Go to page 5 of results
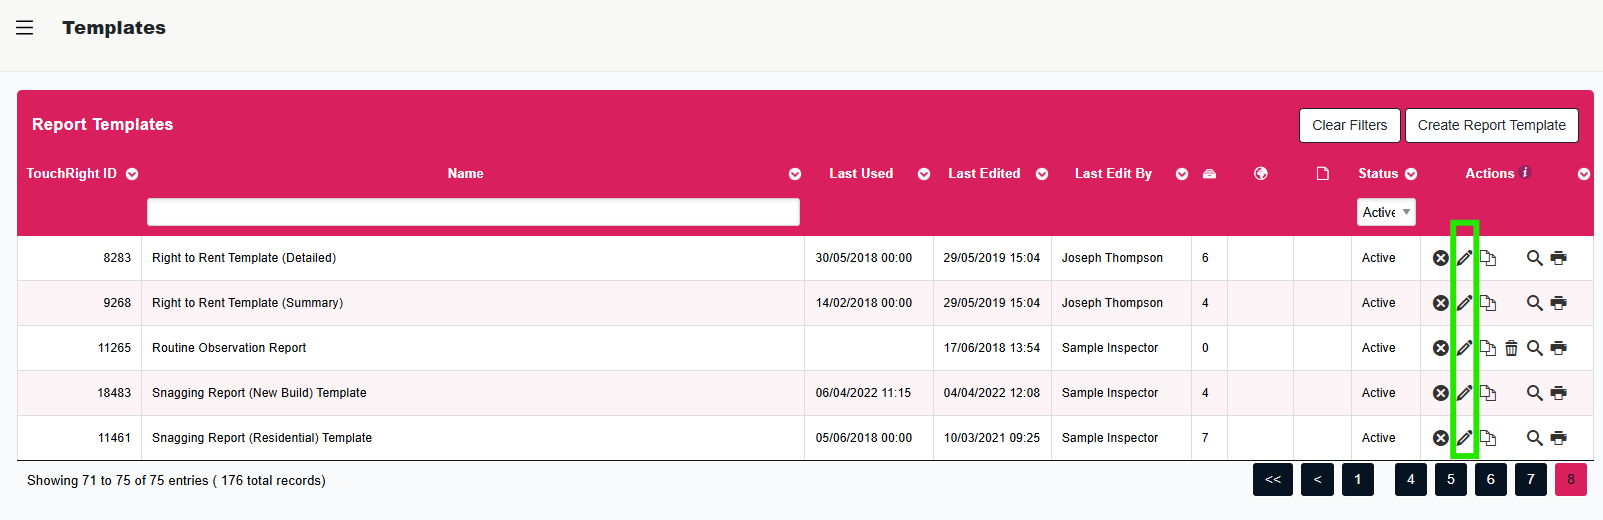The width and height of the screenshot is (1603, 520). click(1450, 479)
